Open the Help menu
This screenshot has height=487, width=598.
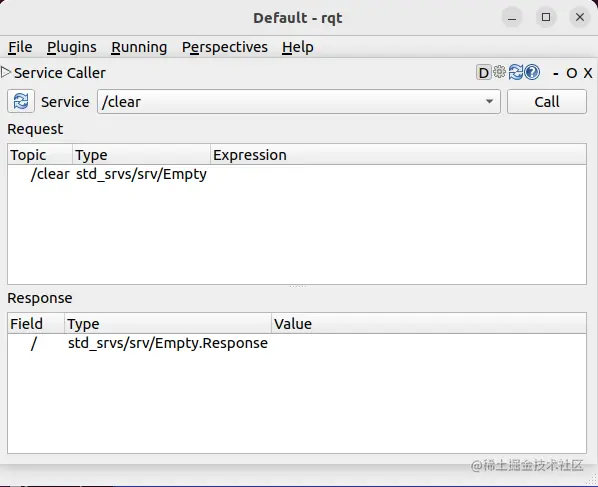pos(297,47)
